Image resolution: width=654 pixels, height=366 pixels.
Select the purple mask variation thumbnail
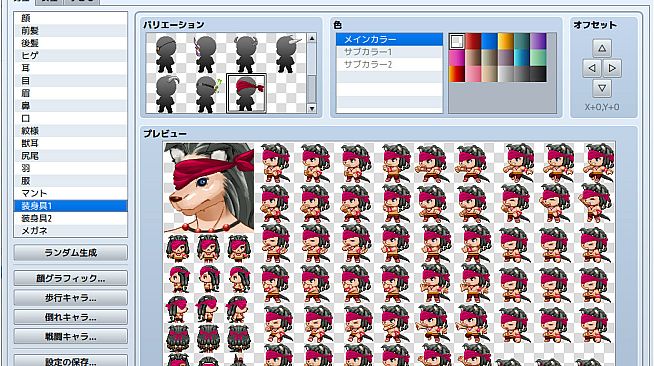(206, 54)
